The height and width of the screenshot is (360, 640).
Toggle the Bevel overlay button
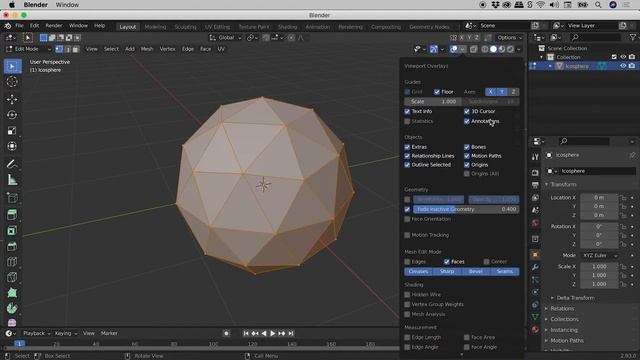[476, 271]
